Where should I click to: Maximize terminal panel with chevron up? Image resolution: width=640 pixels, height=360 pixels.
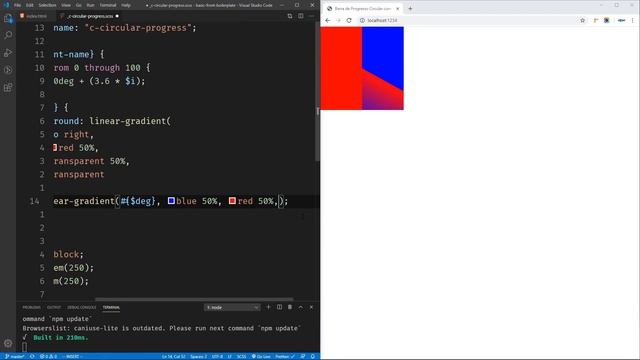tap(301, 307)
